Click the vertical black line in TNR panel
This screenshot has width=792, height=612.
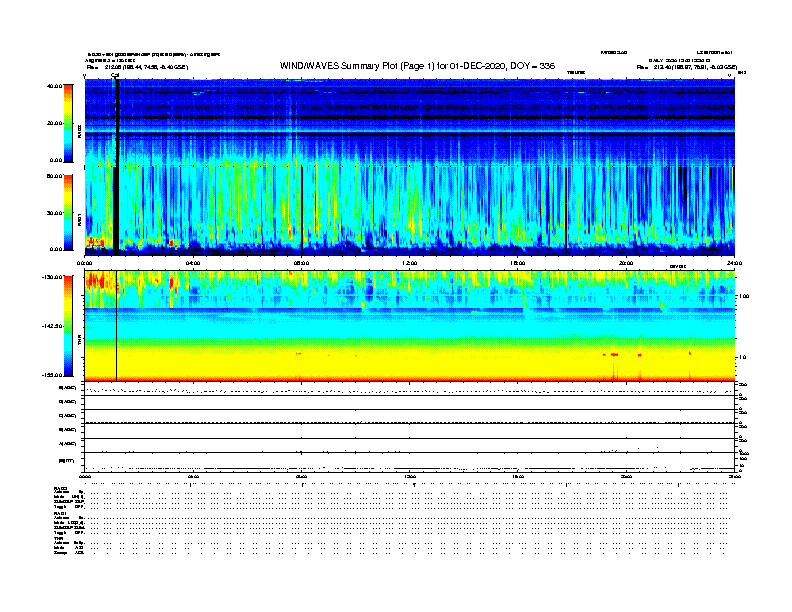(117, 326)
